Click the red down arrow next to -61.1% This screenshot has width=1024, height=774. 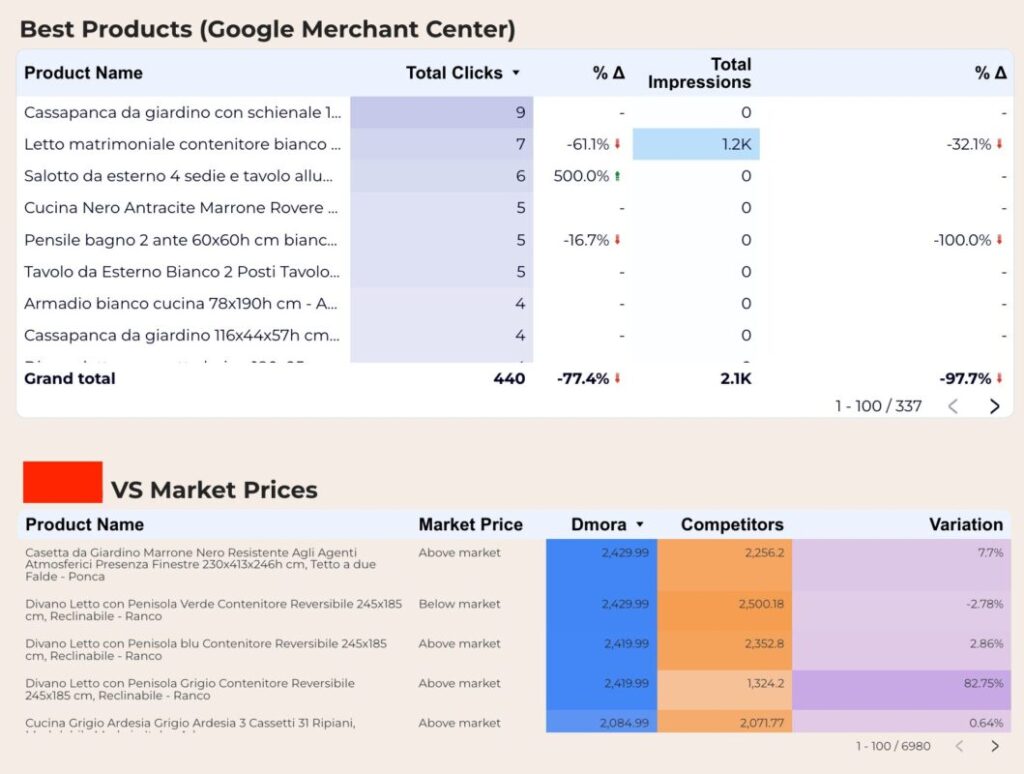(617, 144)
